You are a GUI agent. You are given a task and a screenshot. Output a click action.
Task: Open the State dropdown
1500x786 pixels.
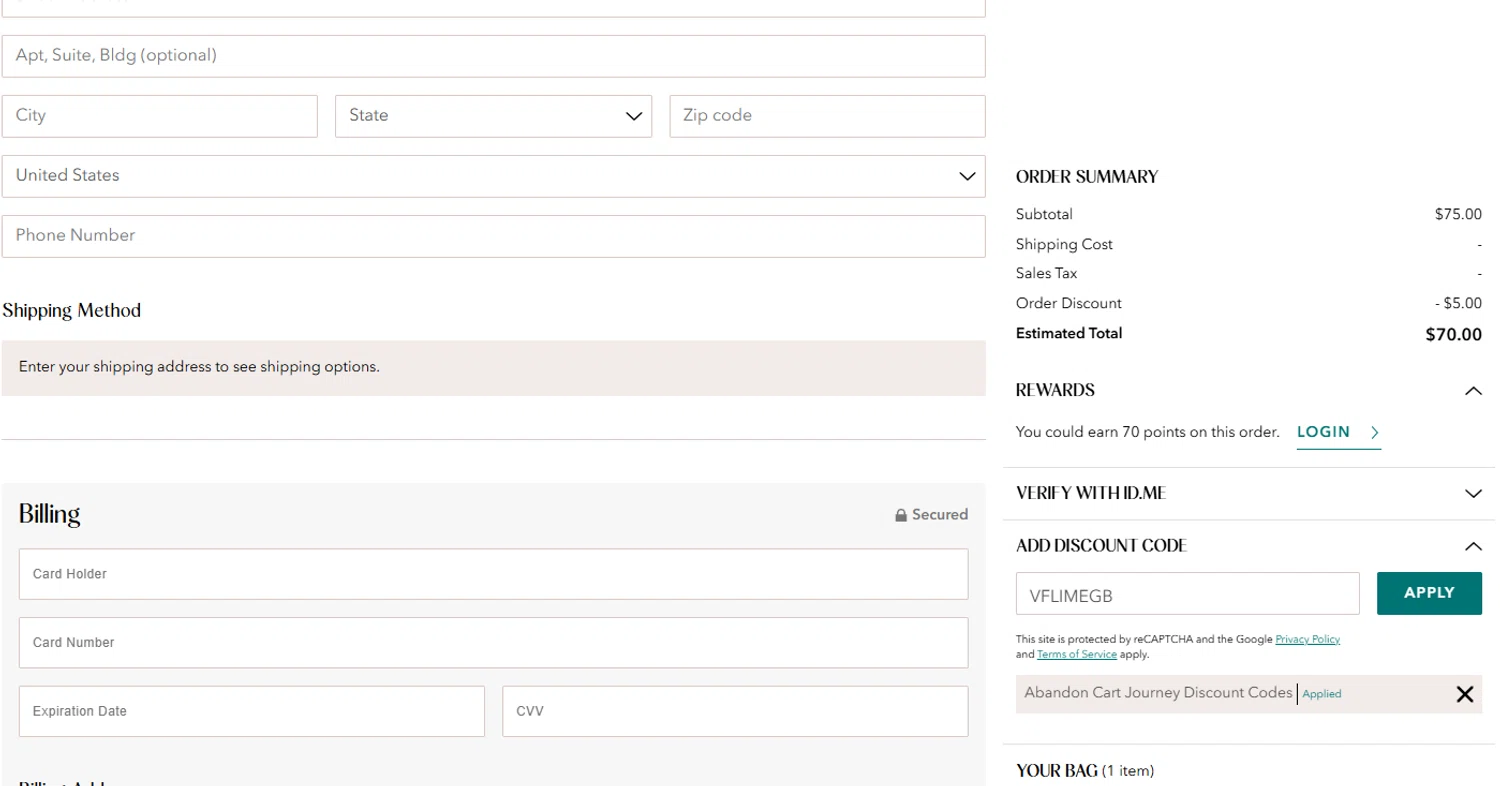tap(493, 116)
